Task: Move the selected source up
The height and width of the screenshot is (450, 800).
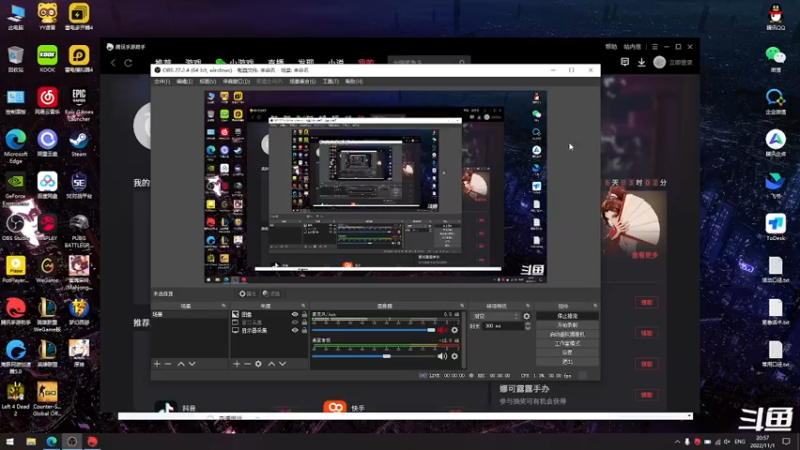Action: 271,364
